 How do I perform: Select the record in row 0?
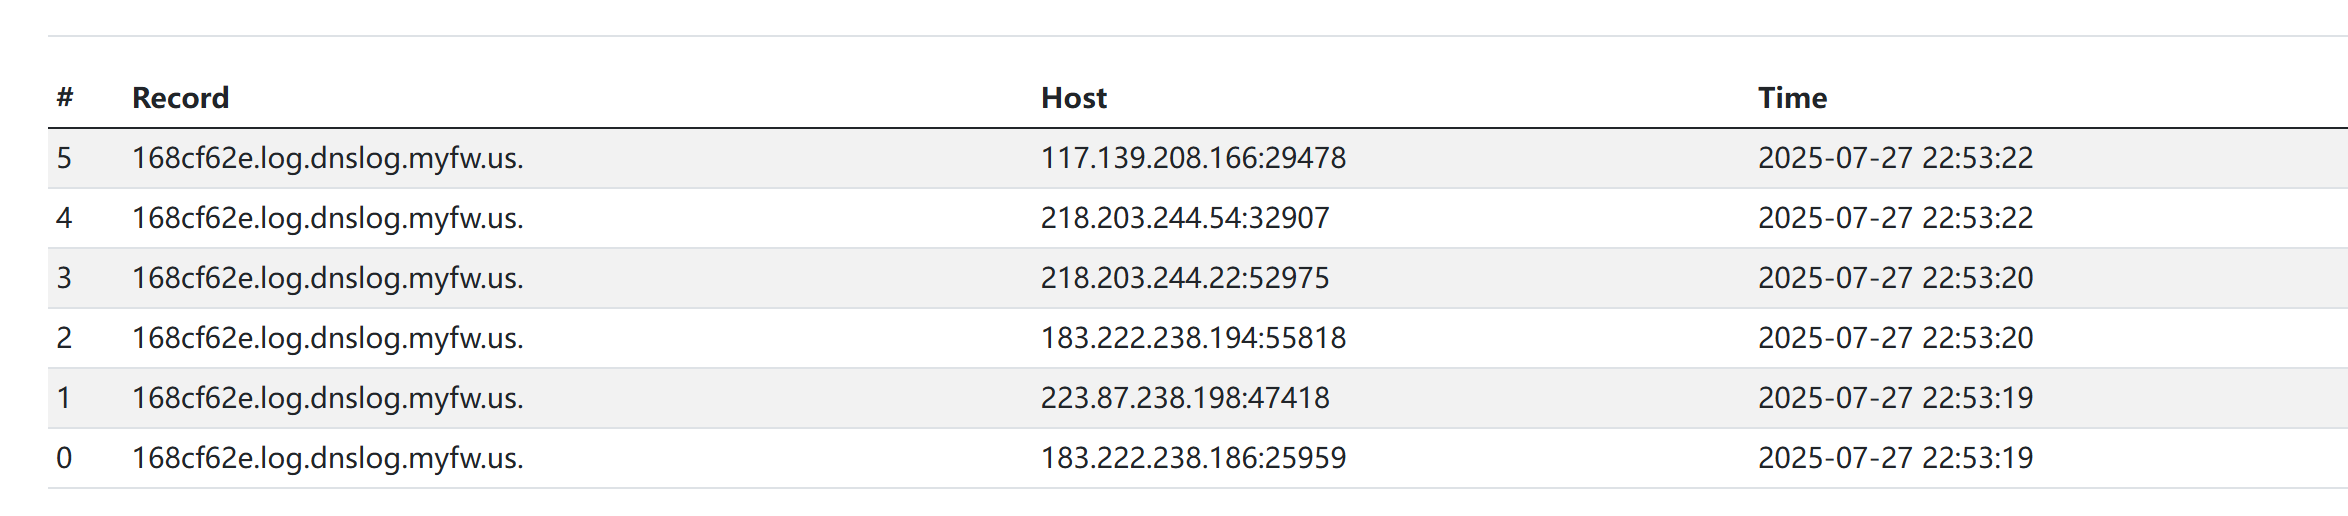[327, 458]
